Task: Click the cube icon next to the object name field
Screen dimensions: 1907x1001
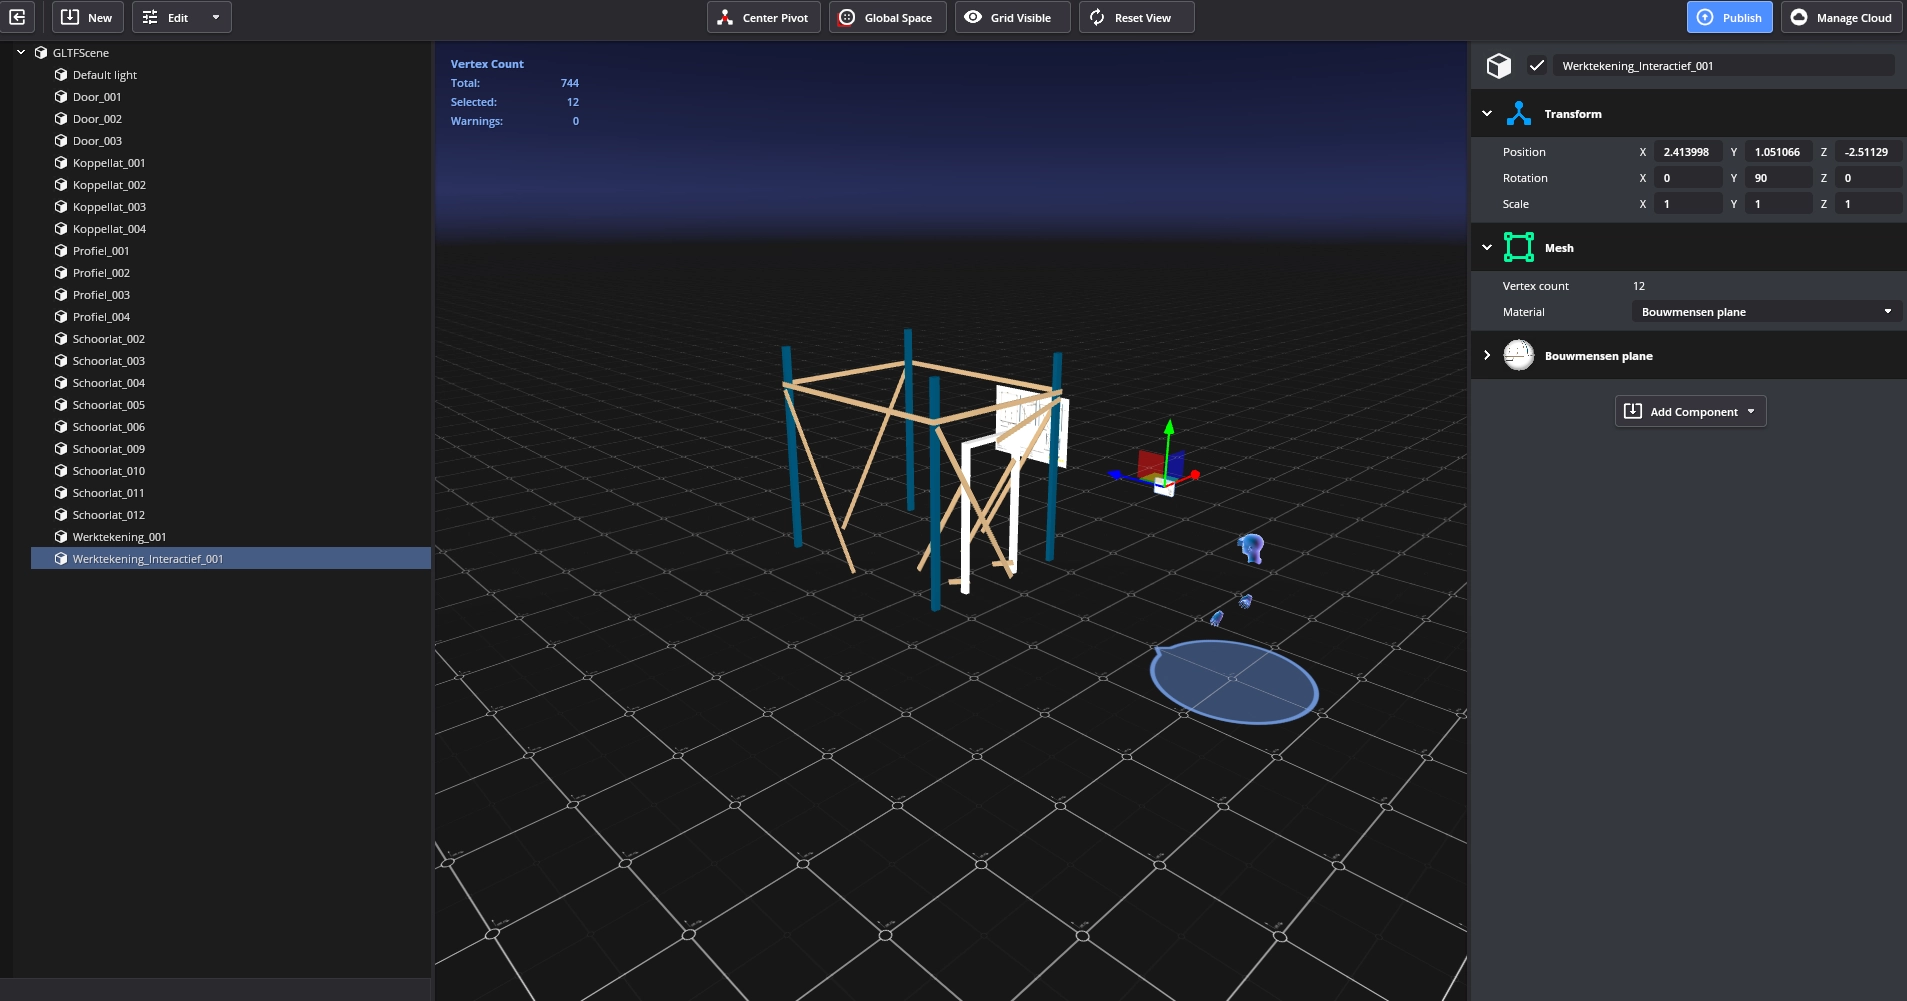Action: point(1500,65)
